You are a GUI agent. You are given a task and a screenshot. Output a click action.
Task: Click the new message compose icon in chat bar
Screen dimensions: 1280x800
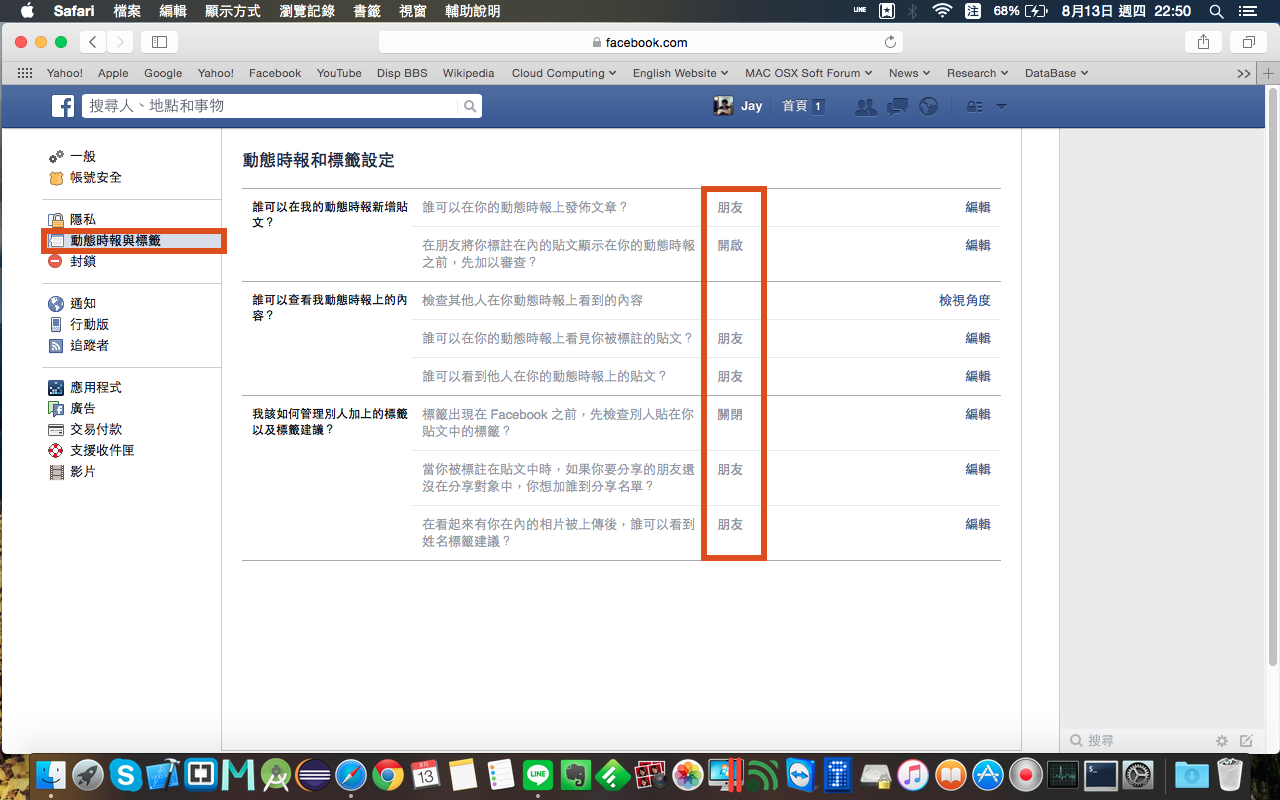click(x=1246, y=741)
